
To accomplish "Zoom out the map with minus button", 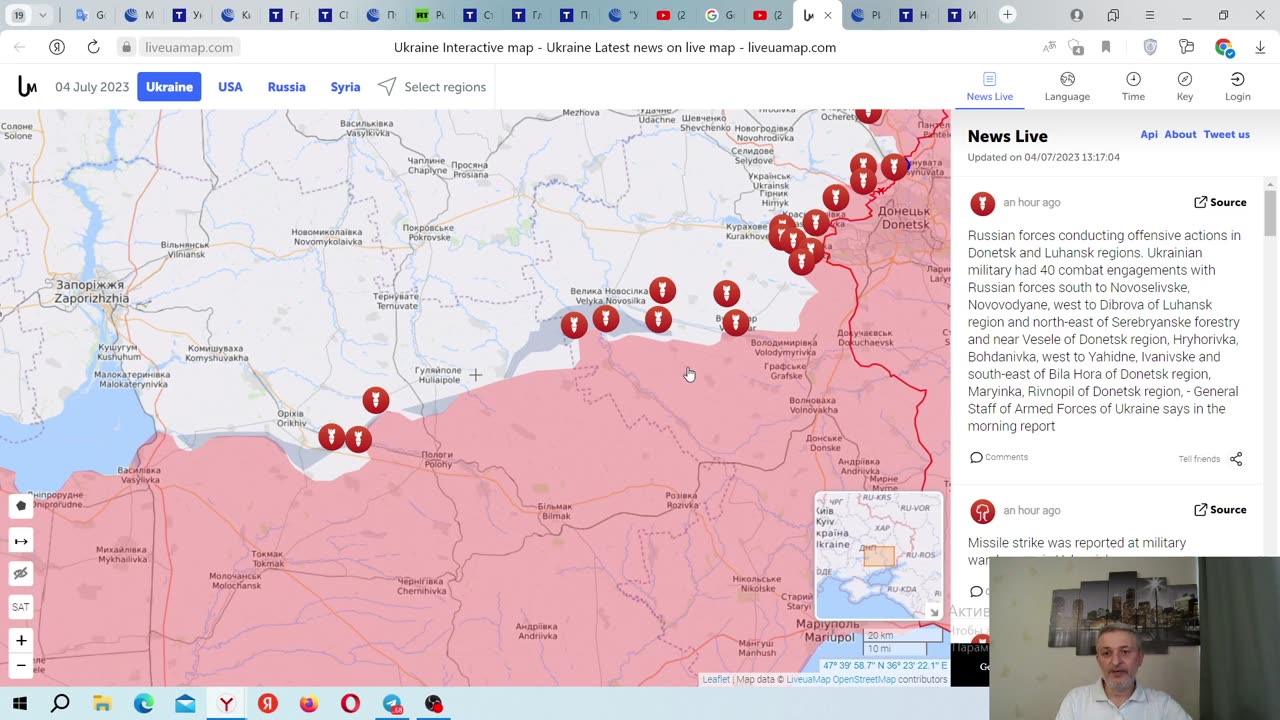I will click(x=21, y=665).
